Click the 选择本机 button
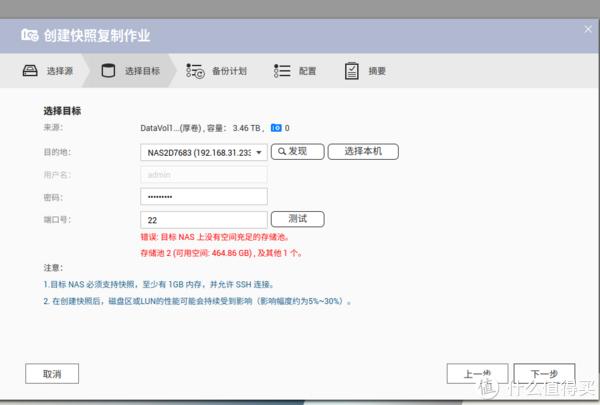 [363, 152]
